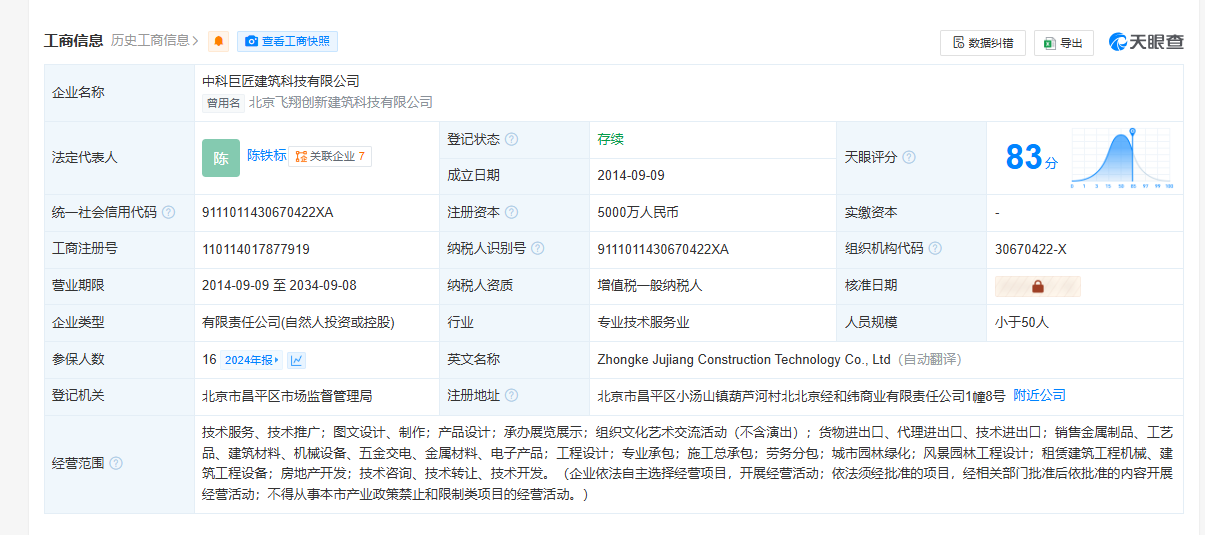This screenshot has width=1205, height=535.
Task: Click the 自动翻译 note
Action: (929, 359)
